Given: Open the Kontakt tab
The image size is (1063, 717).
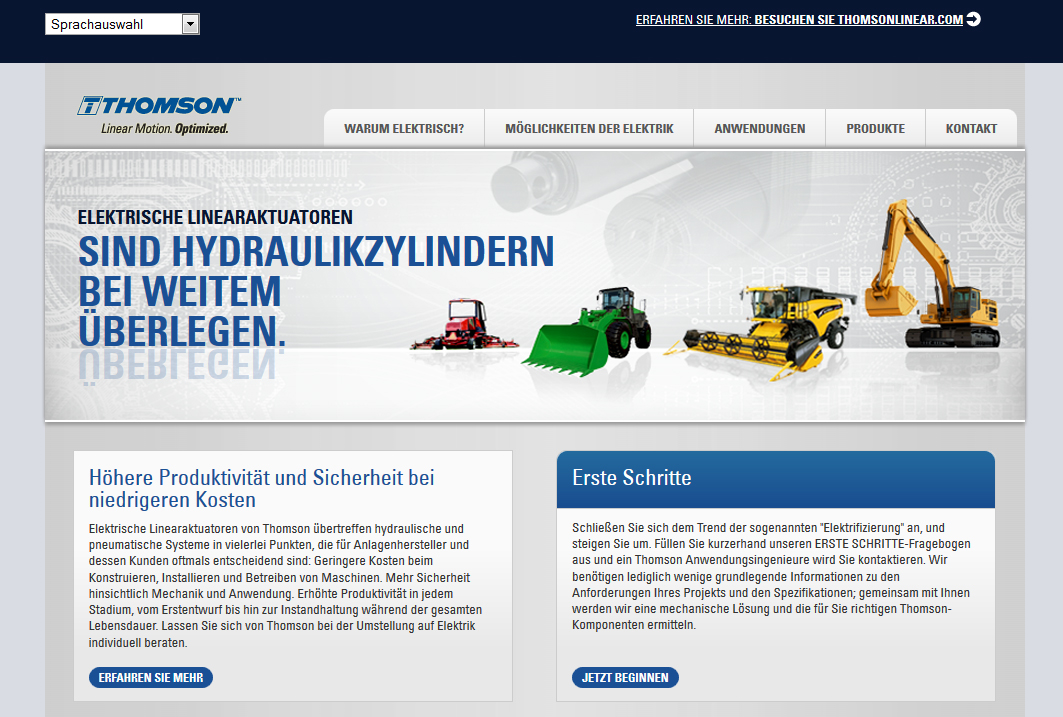Looking at the screenshot, I should [971, 129].
